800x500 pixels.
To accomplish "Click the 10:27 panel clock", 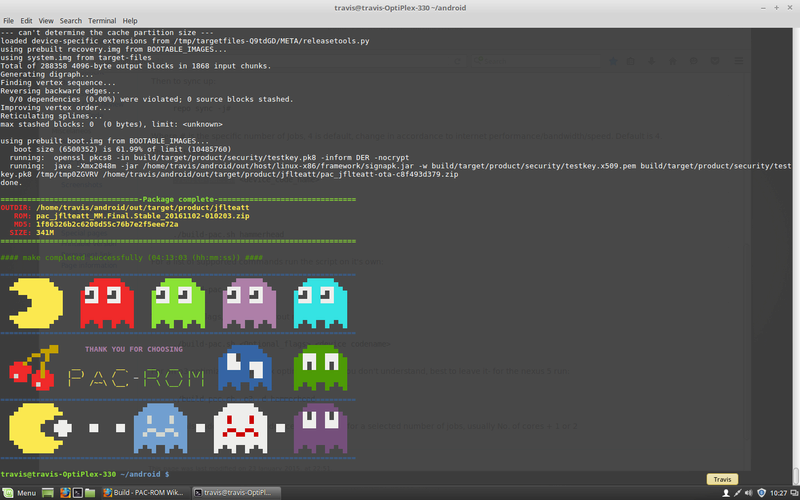I will (x=779, y=493).
